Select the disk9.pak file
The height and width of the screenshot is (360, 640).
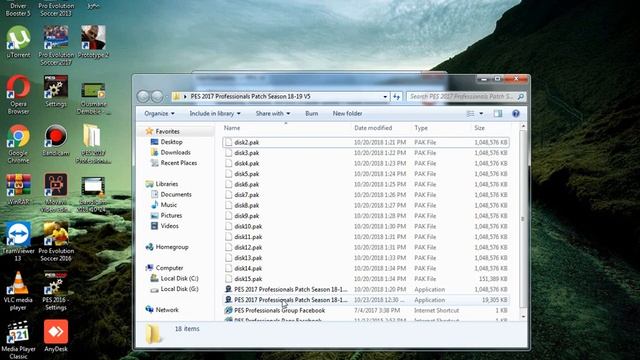pos(366,216)
